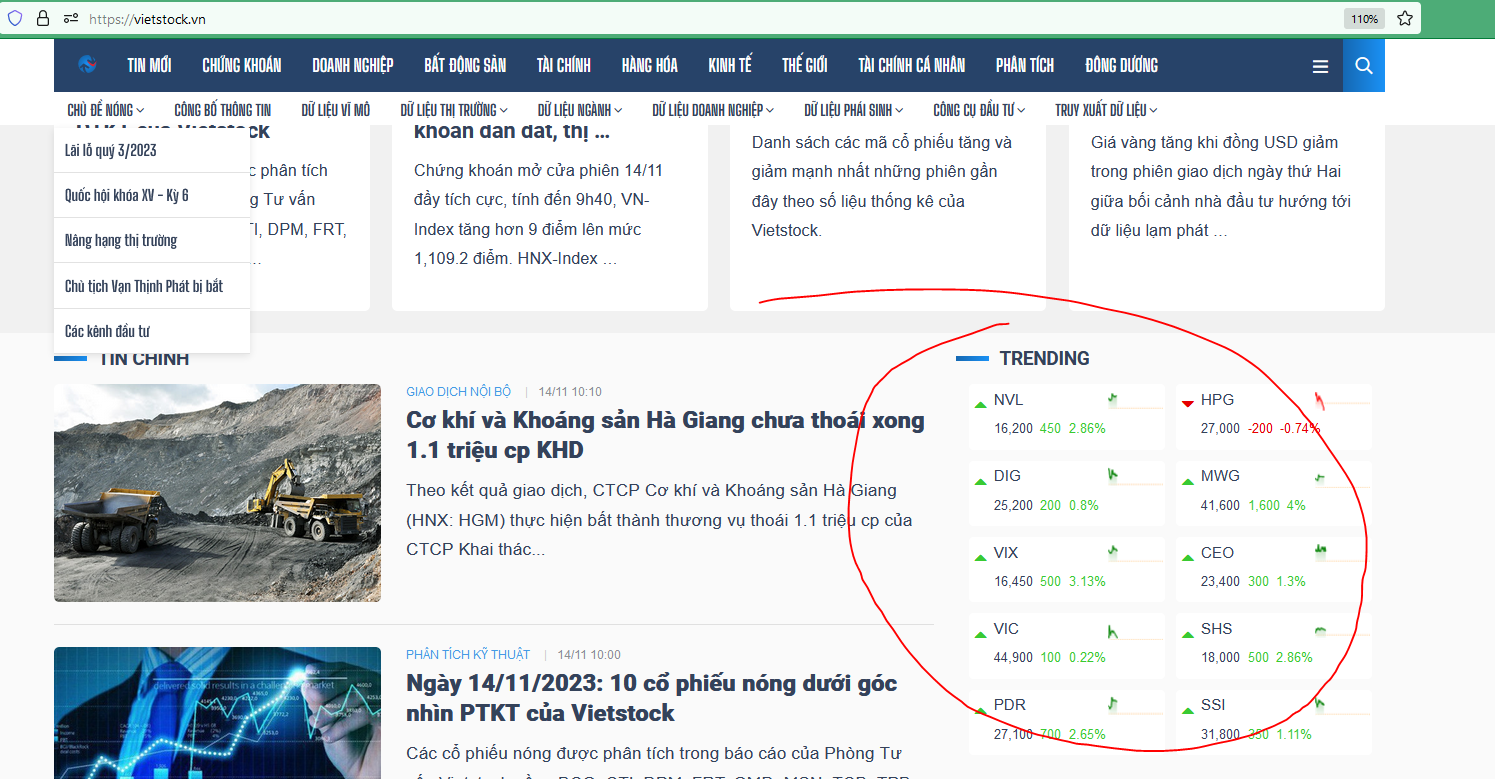
Task: Click the SSI mini sparkline chart
Action: 1342,706
